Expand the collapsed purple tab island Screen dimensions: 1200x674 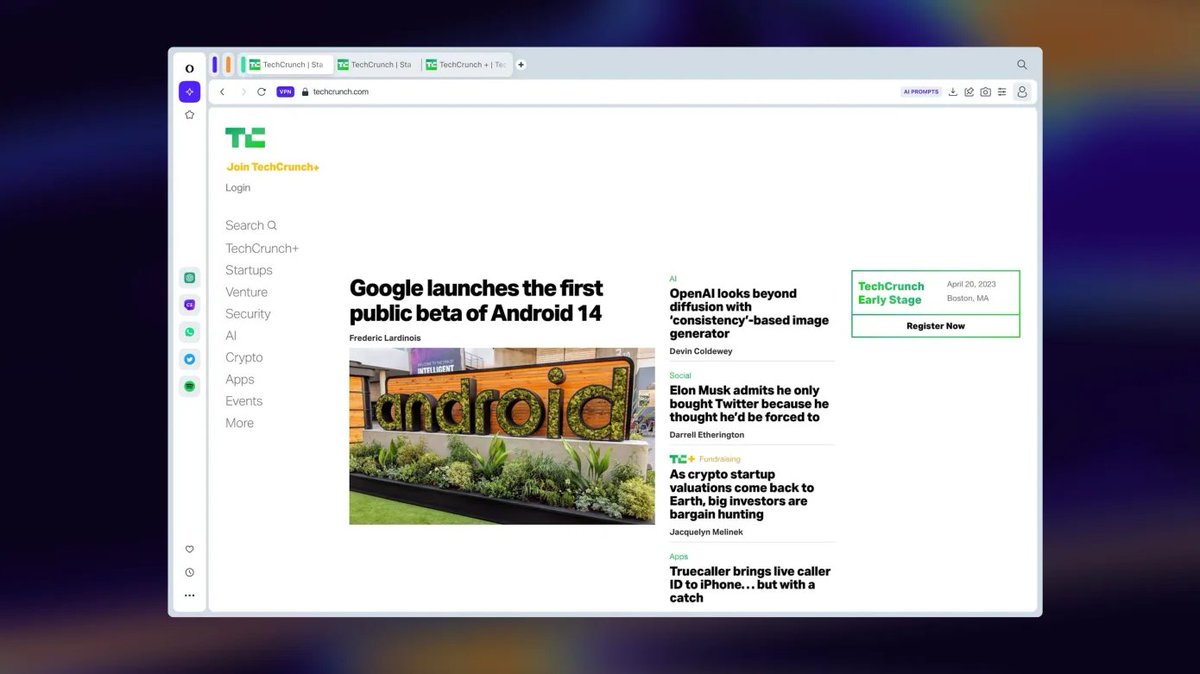[x=215, y=64]
